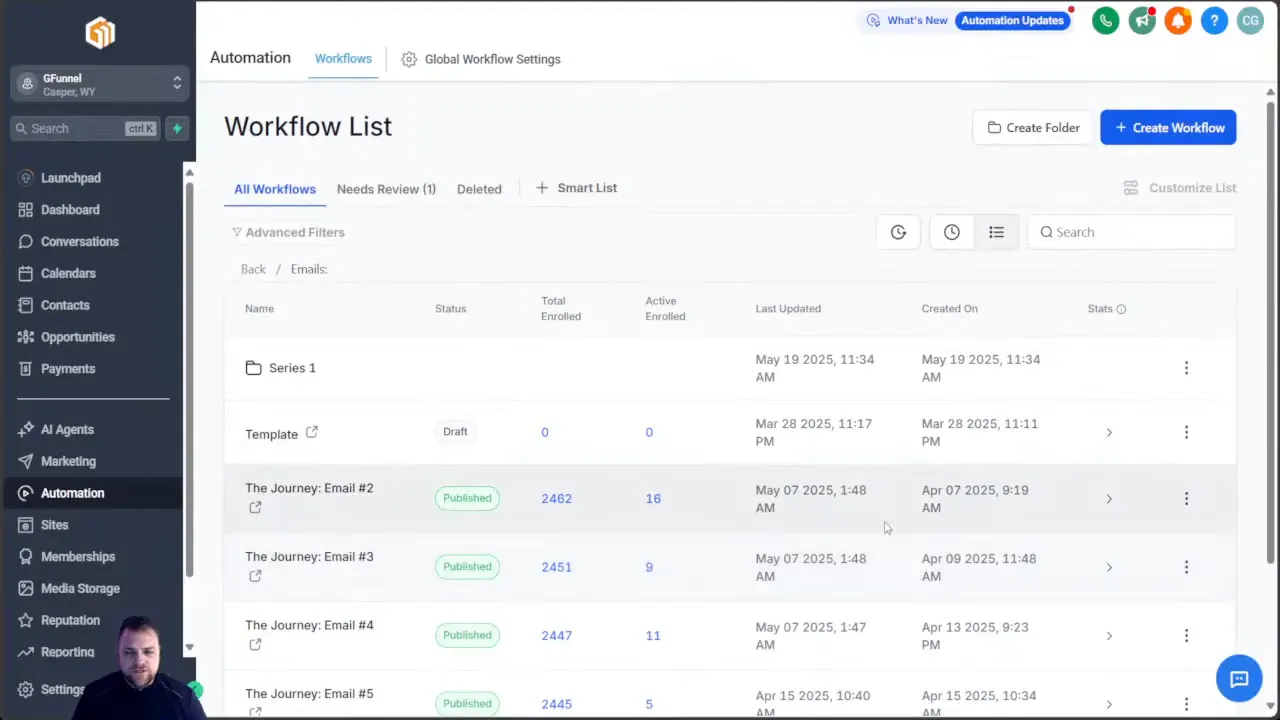This screenshot has height=720, width=1280.
Task: Click the phone dialer icon in header
Action: 1106,20
